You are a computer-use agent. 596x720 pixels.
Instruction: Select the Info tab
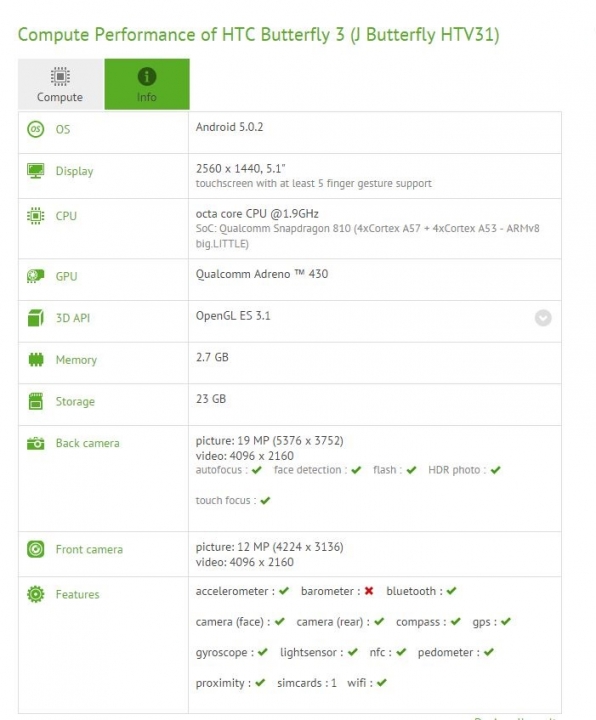coord(147,84)
